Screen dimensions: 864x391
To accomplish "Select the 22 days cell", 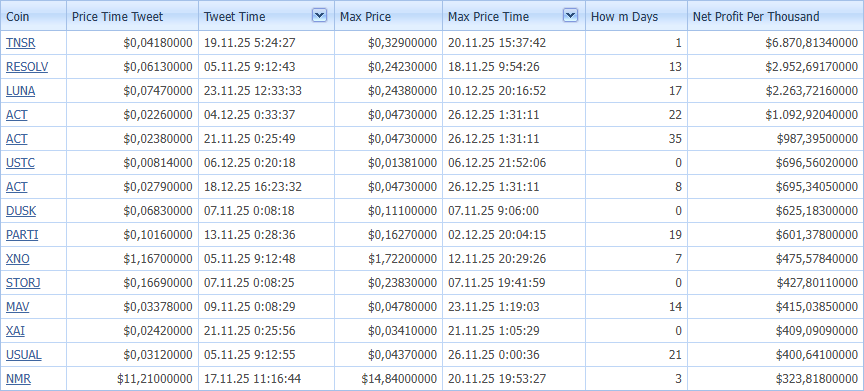I will pyautogui.click(x=636, y=115).
